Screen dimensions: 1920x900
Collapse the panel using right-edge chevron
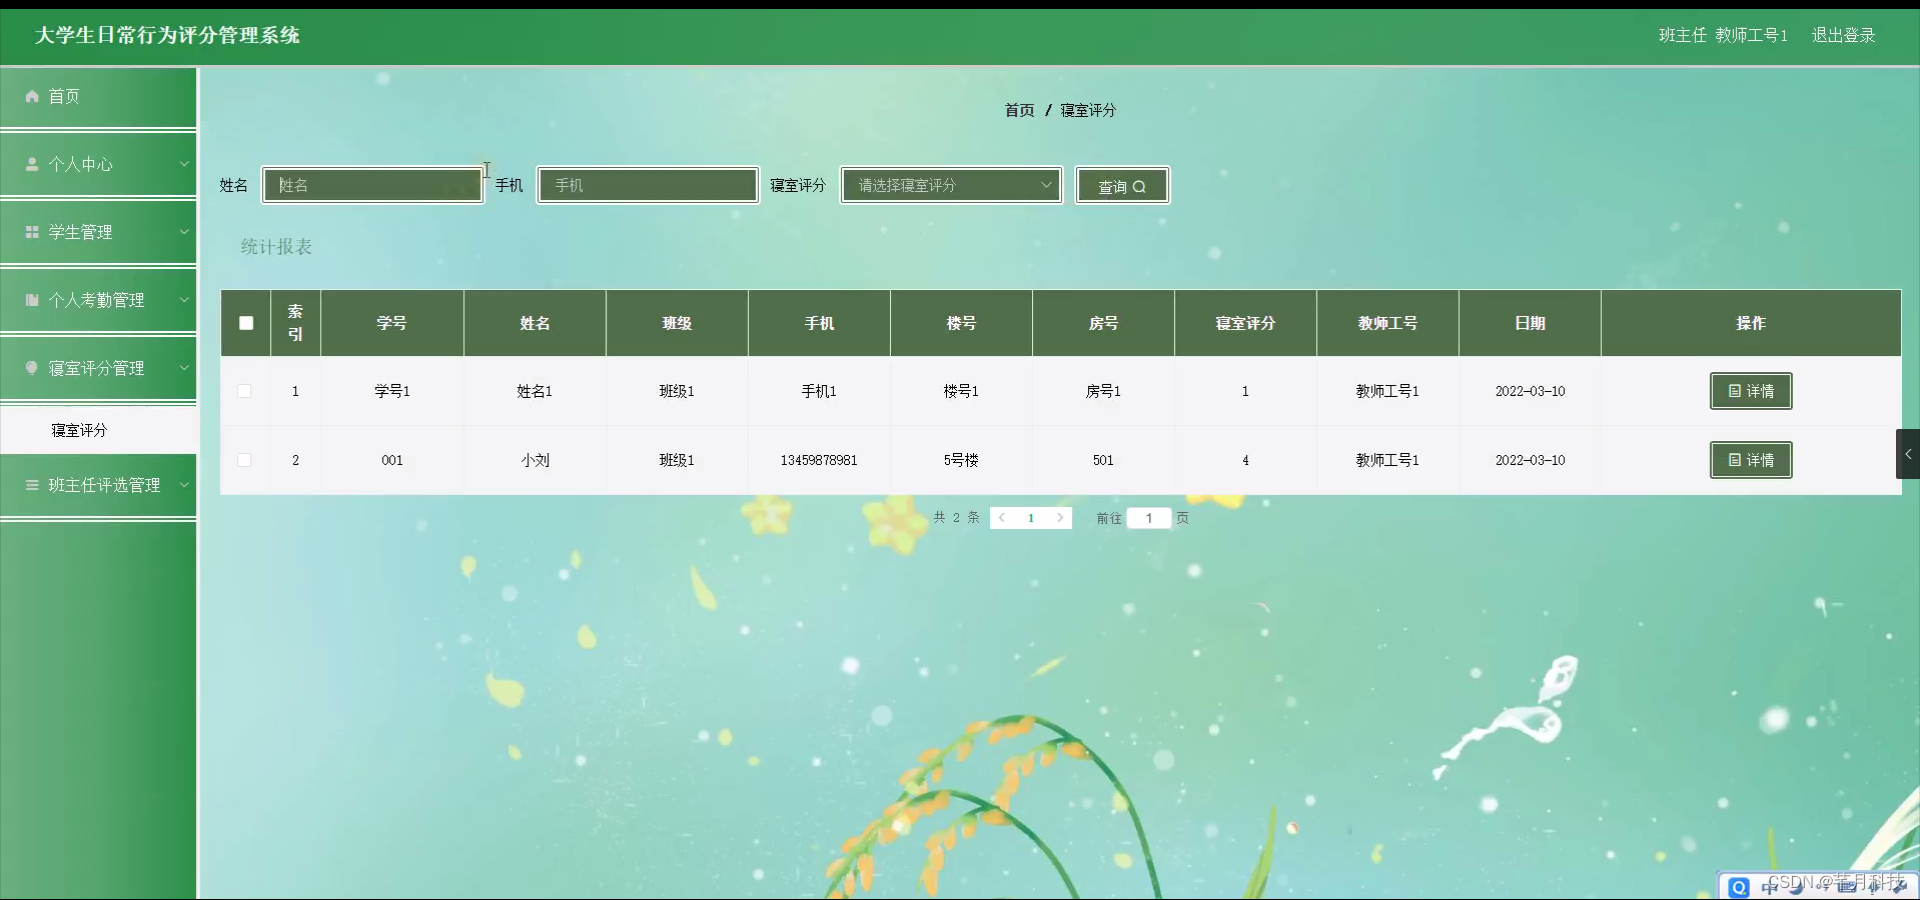[1908, 453]
